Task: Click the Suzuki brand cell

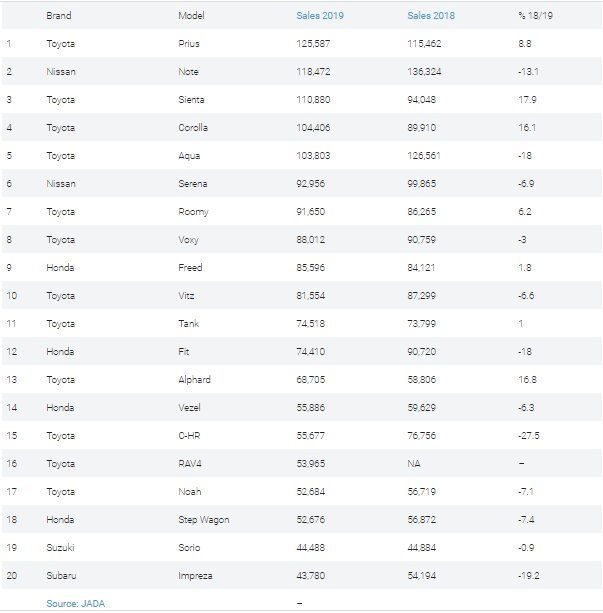Action: (60, 547)
